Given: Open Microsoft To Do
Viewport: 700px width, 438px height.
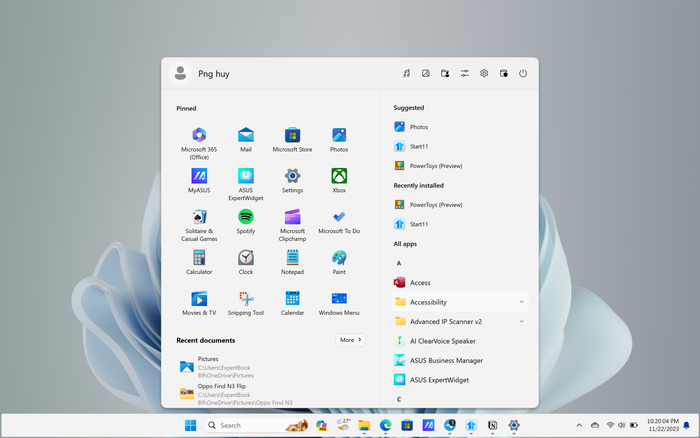Looking at the screenshot, I should (x=339, y=221).
